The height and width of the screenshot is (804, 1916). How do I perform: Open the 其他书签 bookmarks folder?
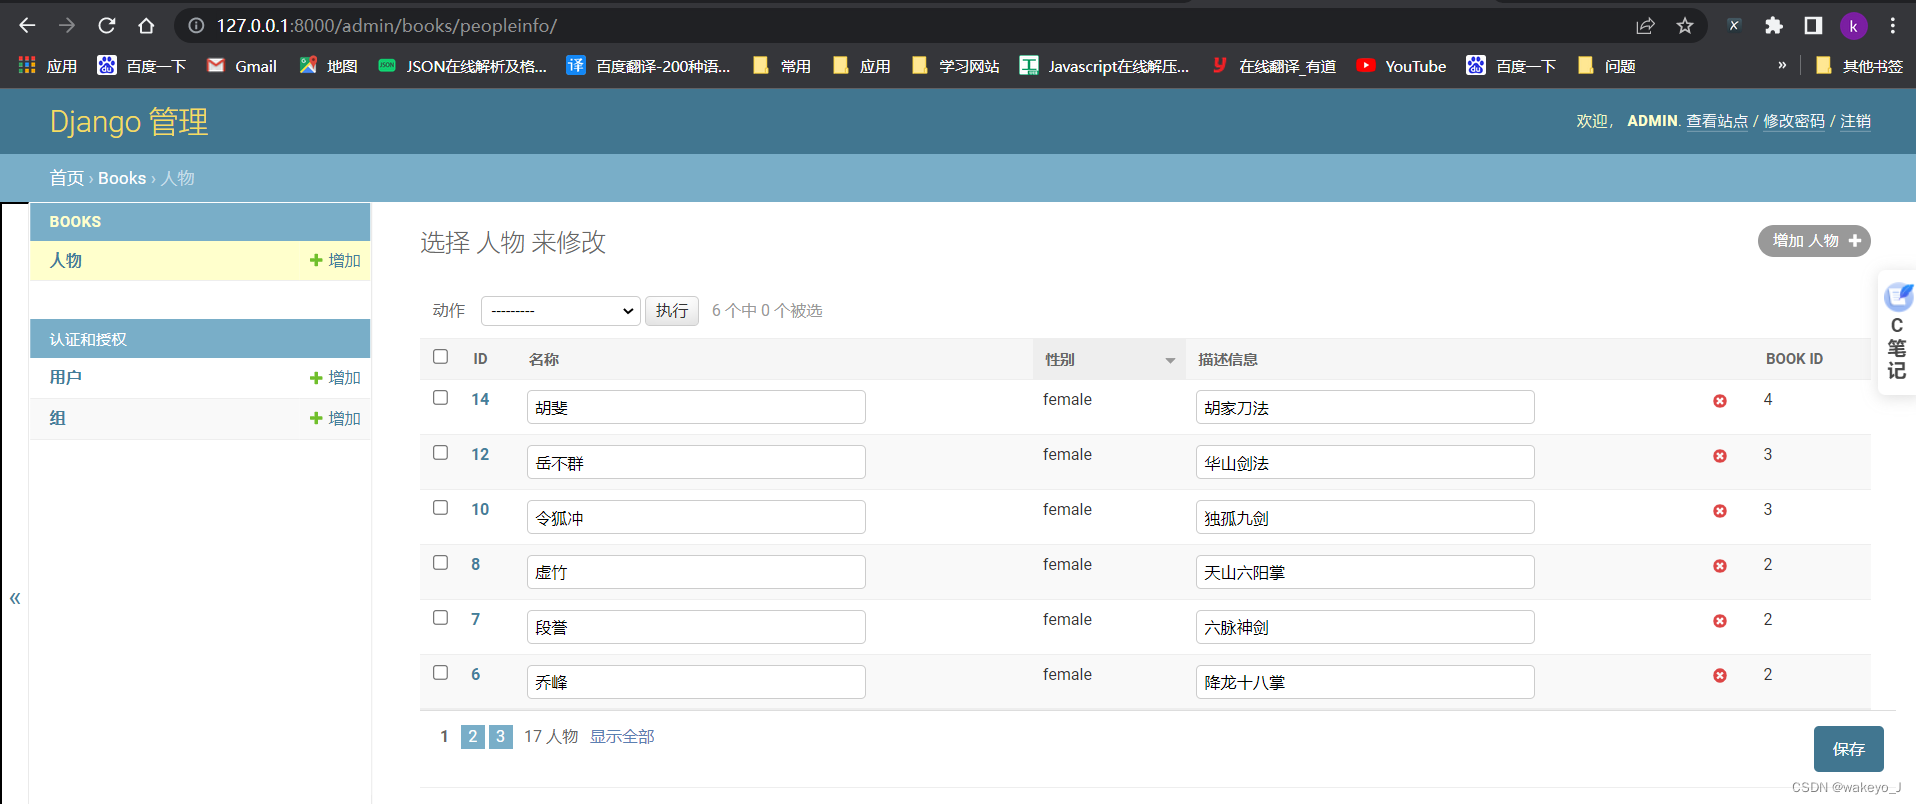point(1859,66)
